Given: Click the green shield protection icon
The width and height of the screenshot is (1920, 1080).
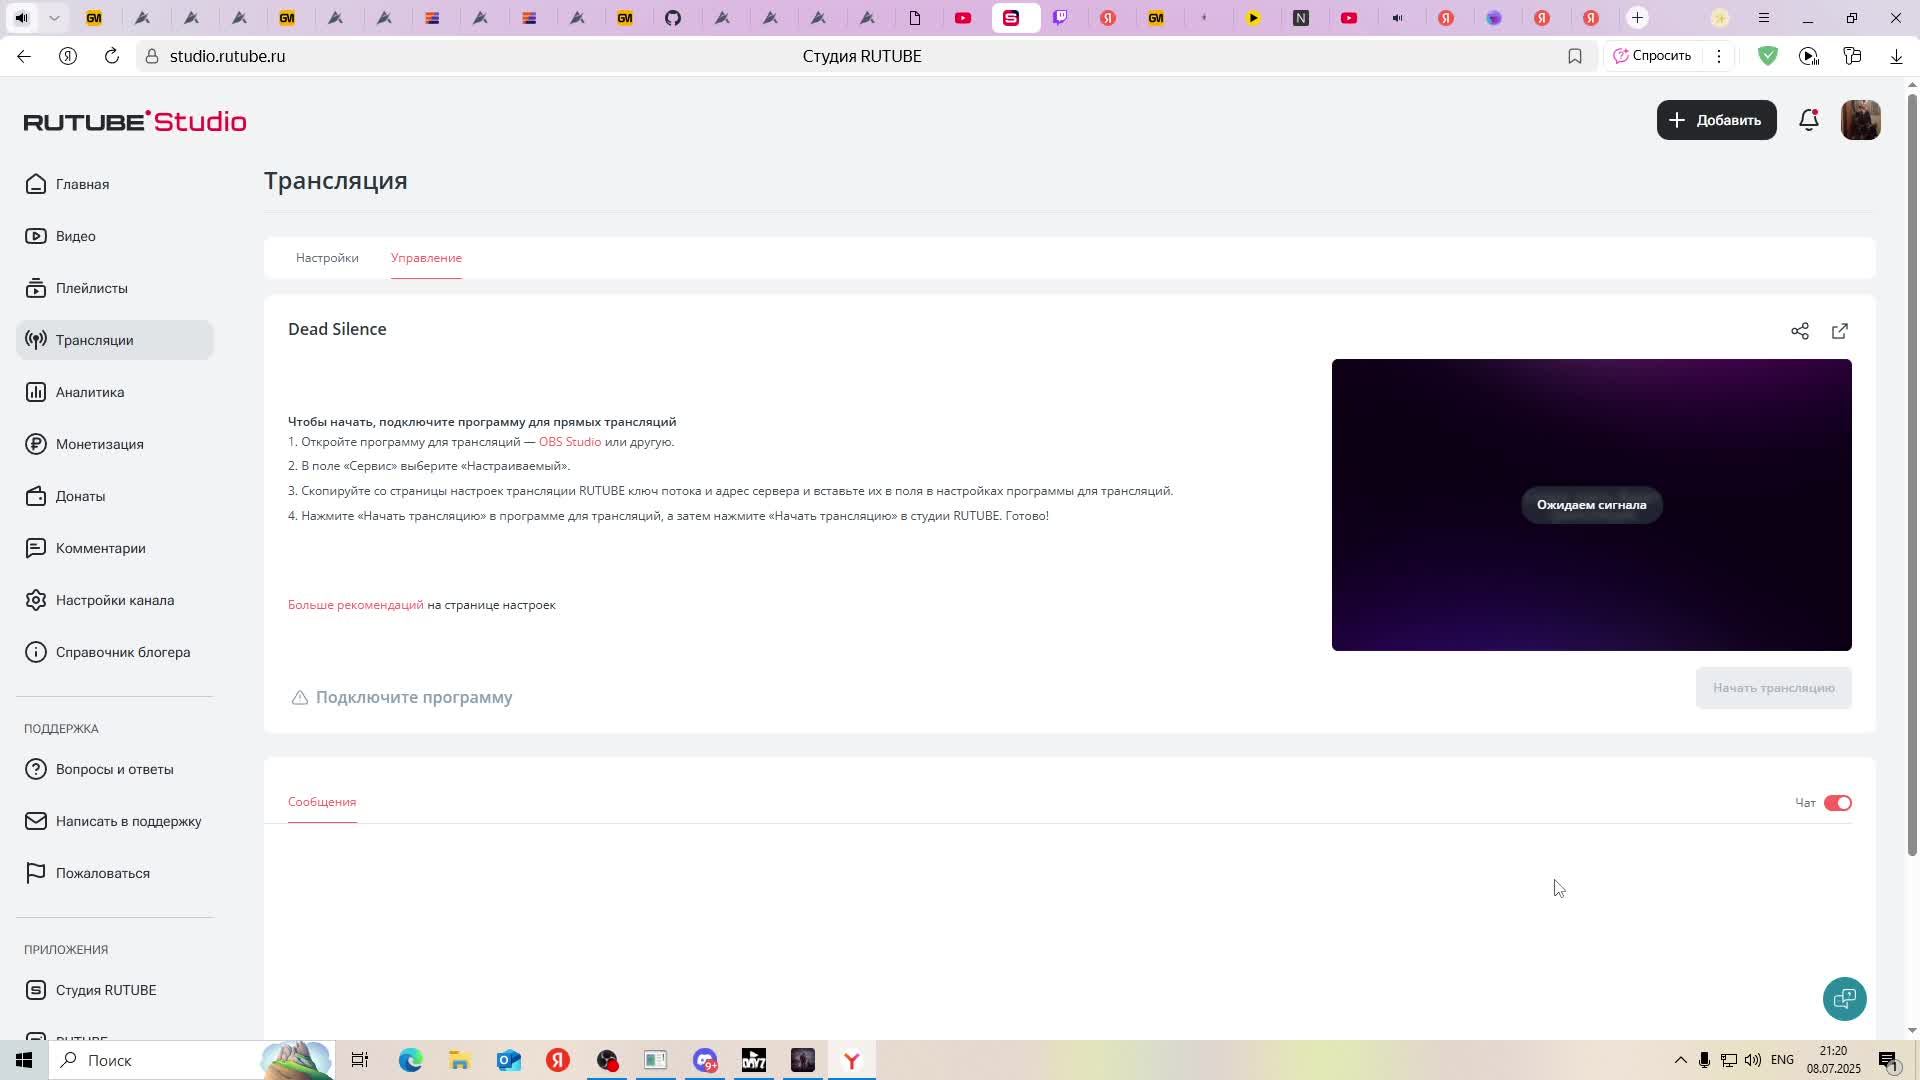Looking at the screenshot, I should 1768,56.
